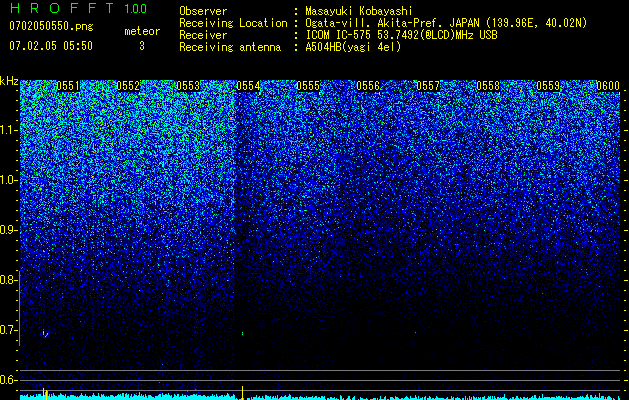Click the 0553 time marker
Image resolution: width=629 pixels, height=400 pixels.
188,86
